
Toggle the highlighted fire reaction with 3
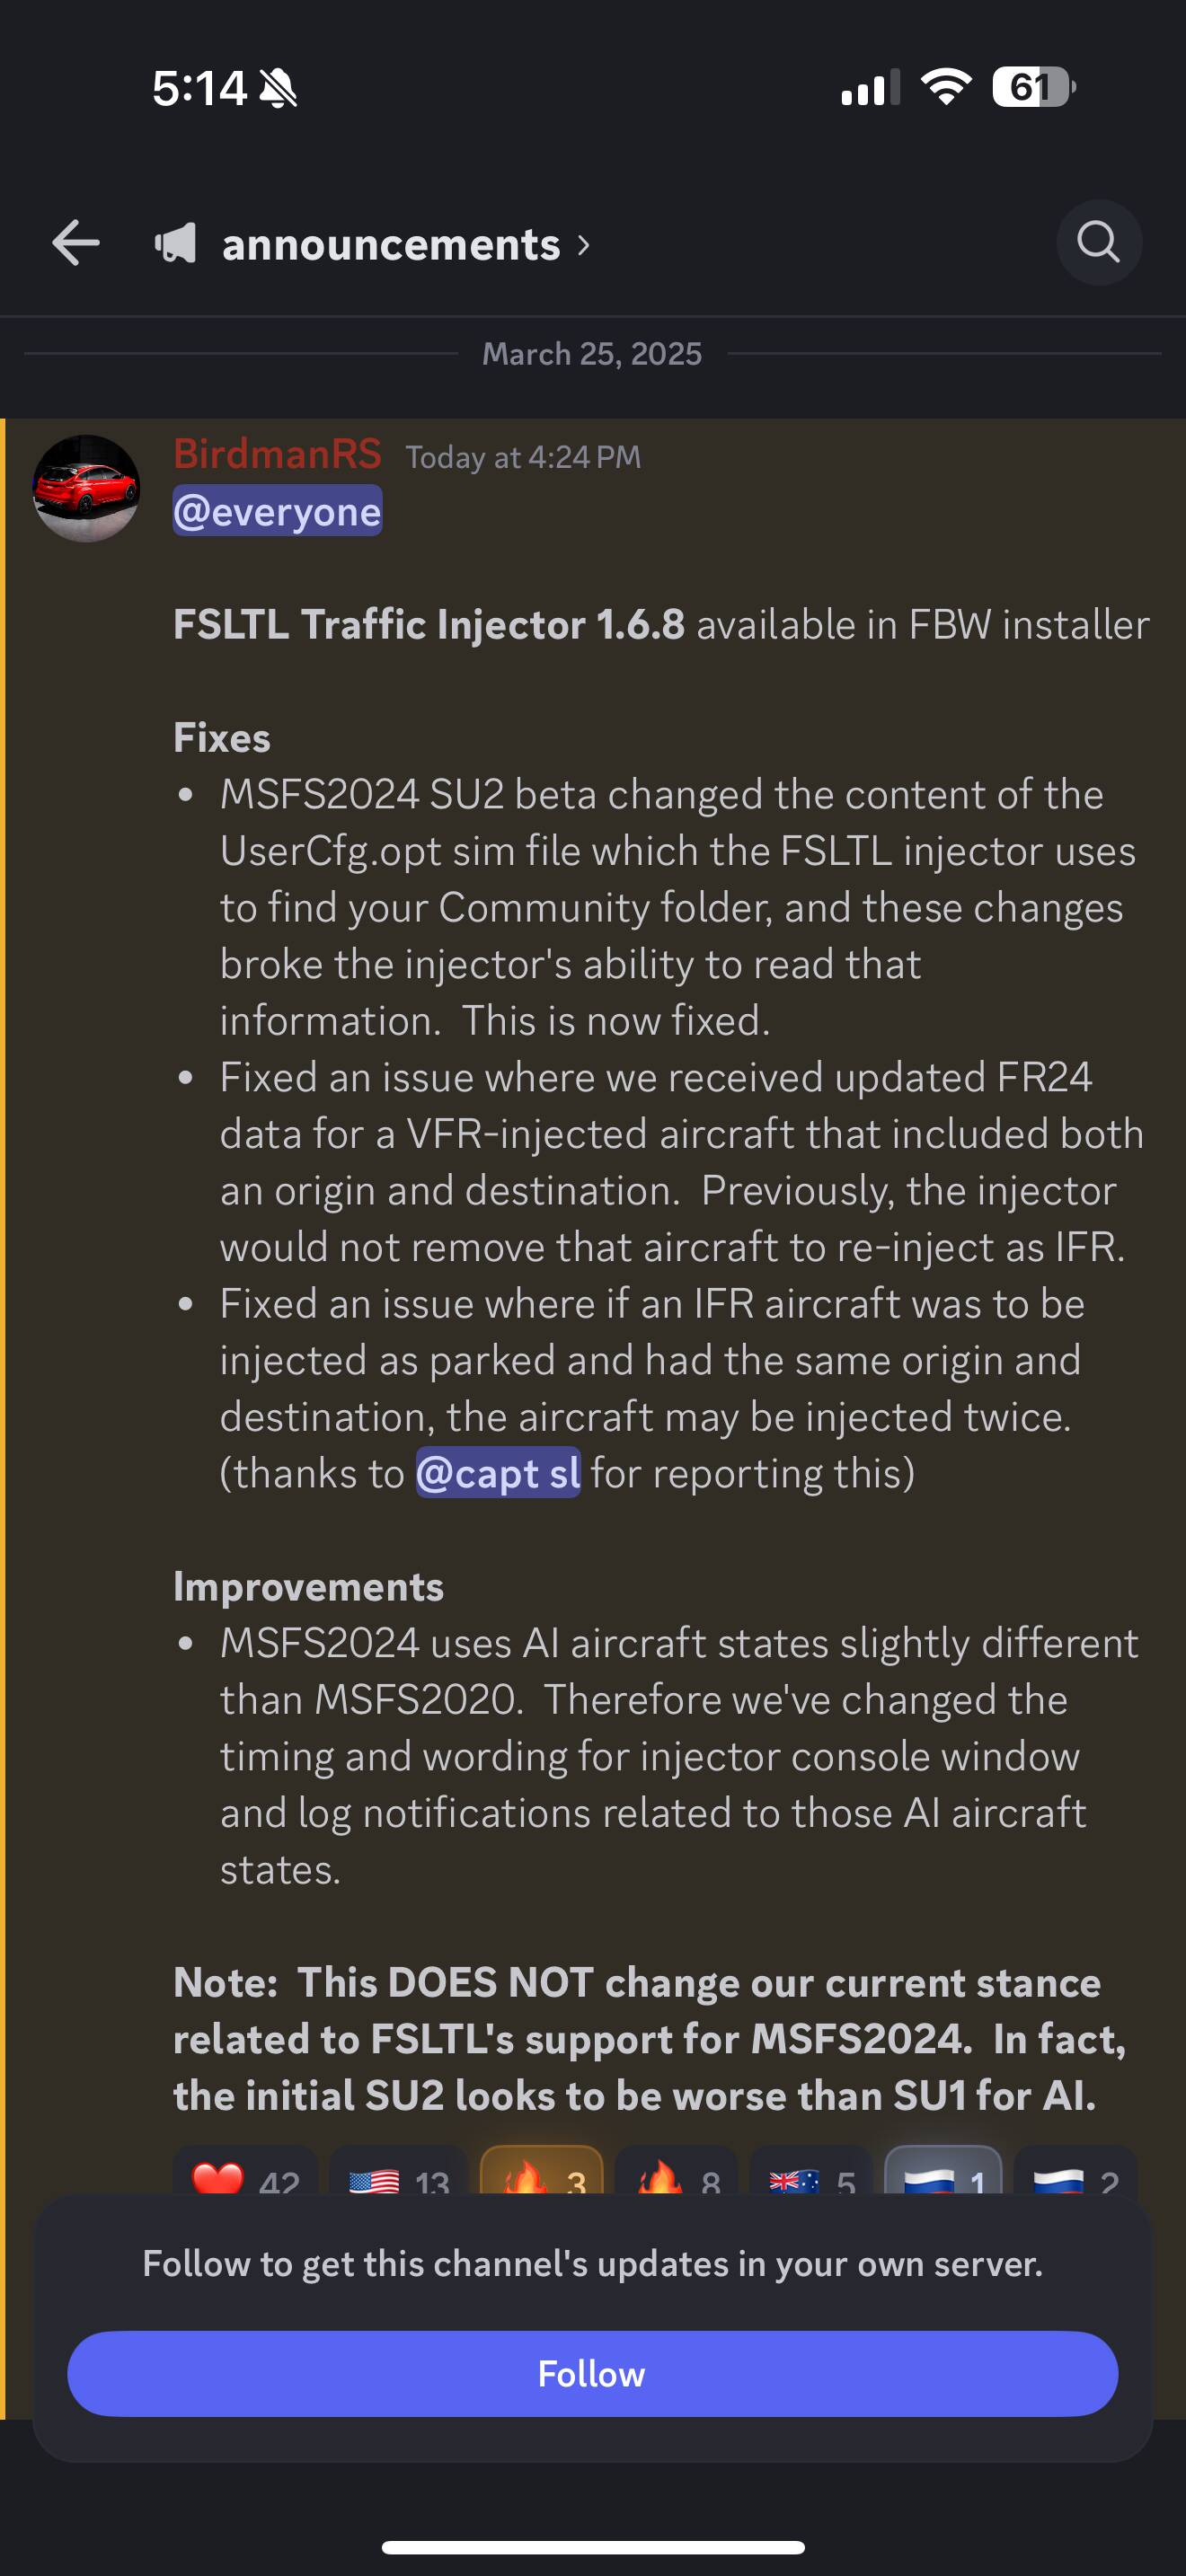tap(542, 2172)
